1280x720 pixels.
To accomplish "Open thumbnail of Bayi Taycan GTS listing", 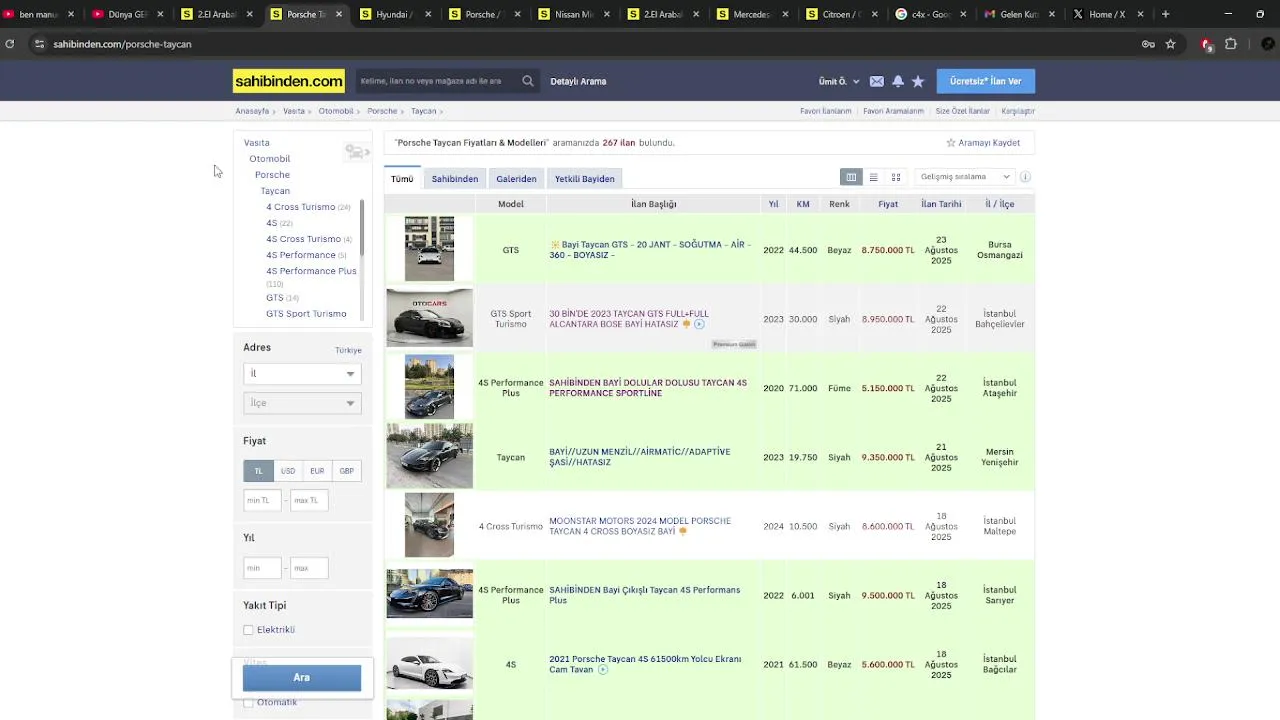I will pyautogui.click(x=429, y=249).
